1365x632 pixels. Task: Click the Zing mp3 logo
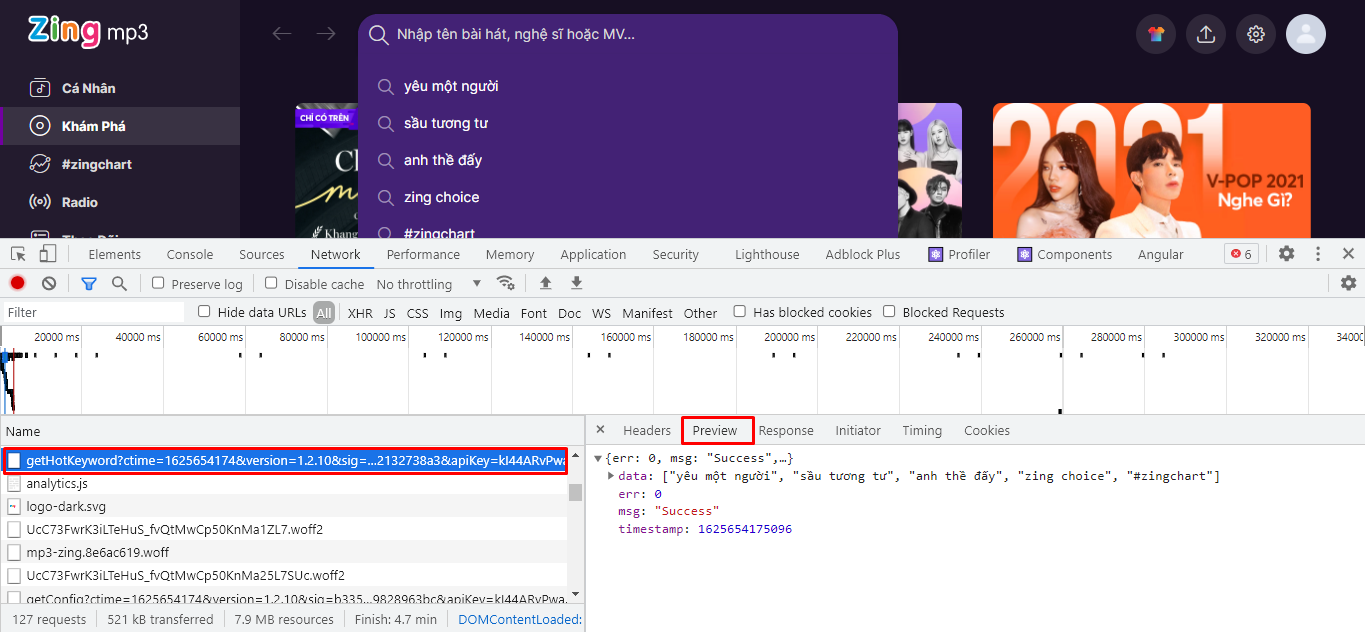click(88, 32)
